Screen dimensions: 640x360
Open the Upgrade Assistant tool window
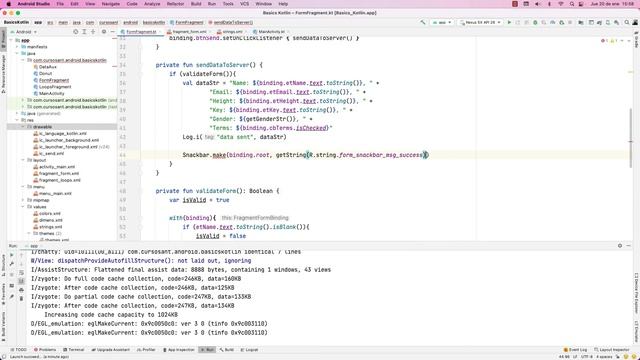(111, 350)
